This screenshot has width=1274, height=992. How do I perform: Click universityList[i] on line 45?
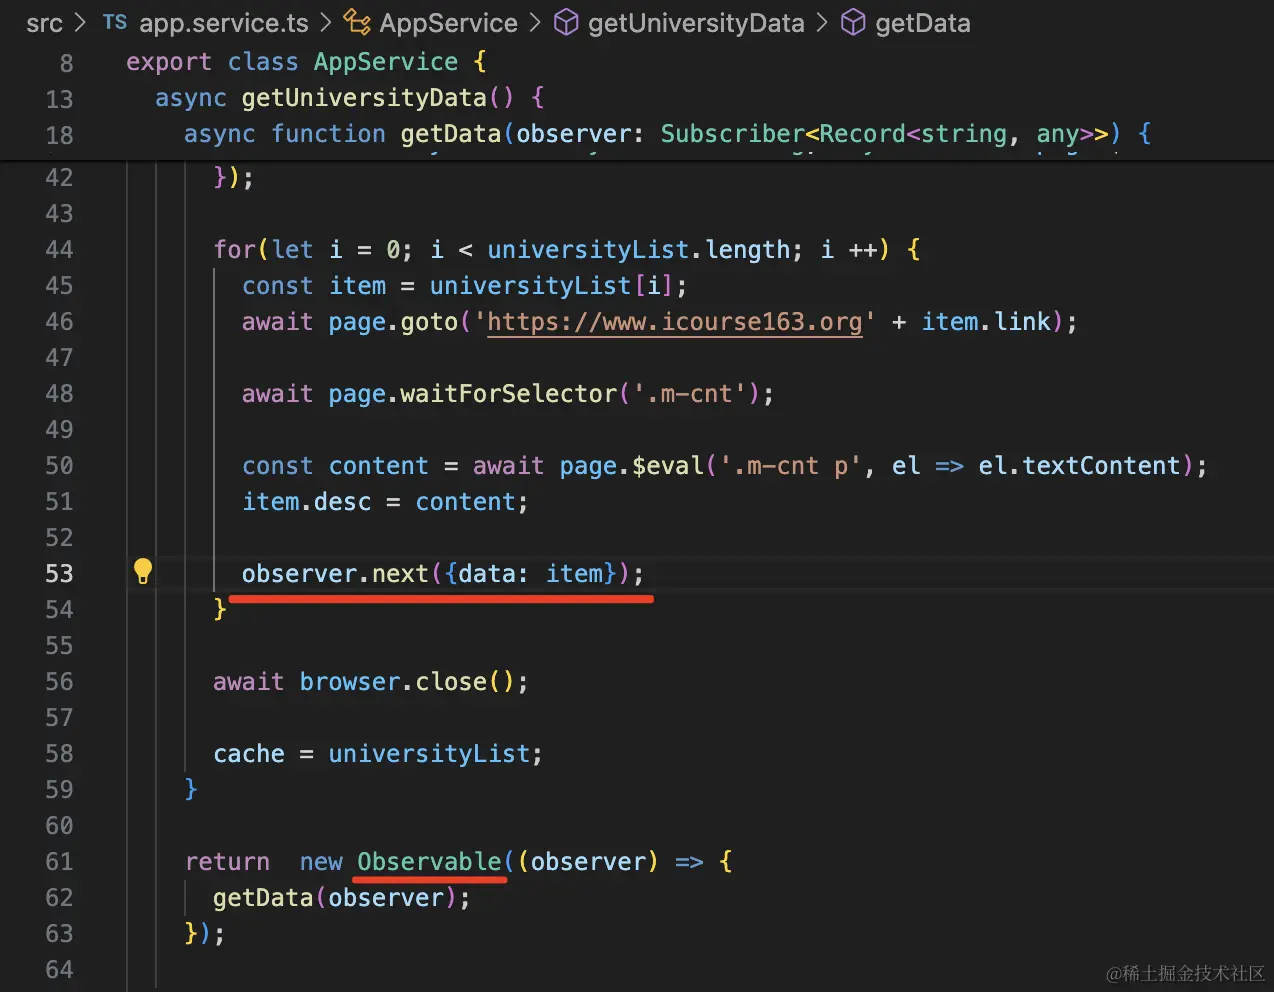pos(551,286)
